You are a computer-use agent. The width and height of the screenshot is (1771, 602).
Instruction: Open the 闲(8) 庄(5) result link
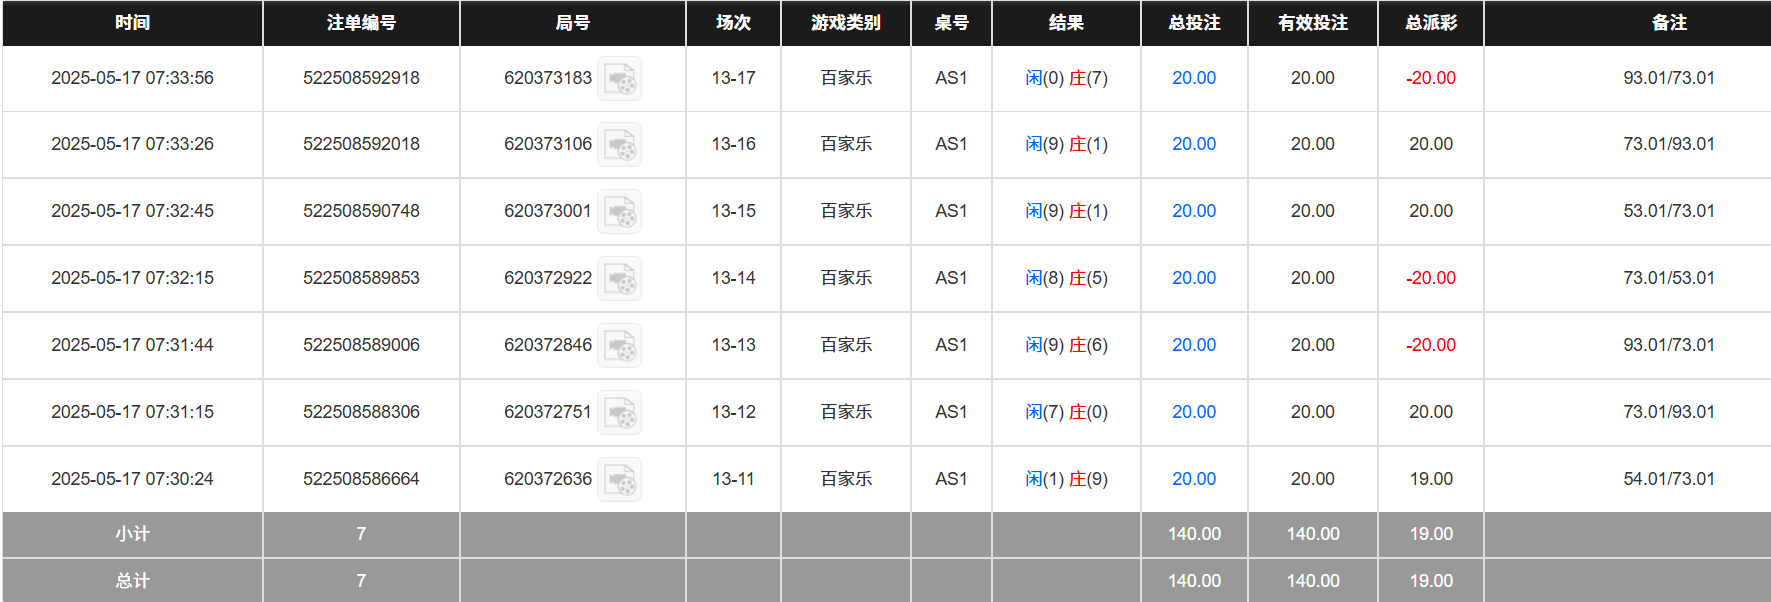click(1066, 278)
